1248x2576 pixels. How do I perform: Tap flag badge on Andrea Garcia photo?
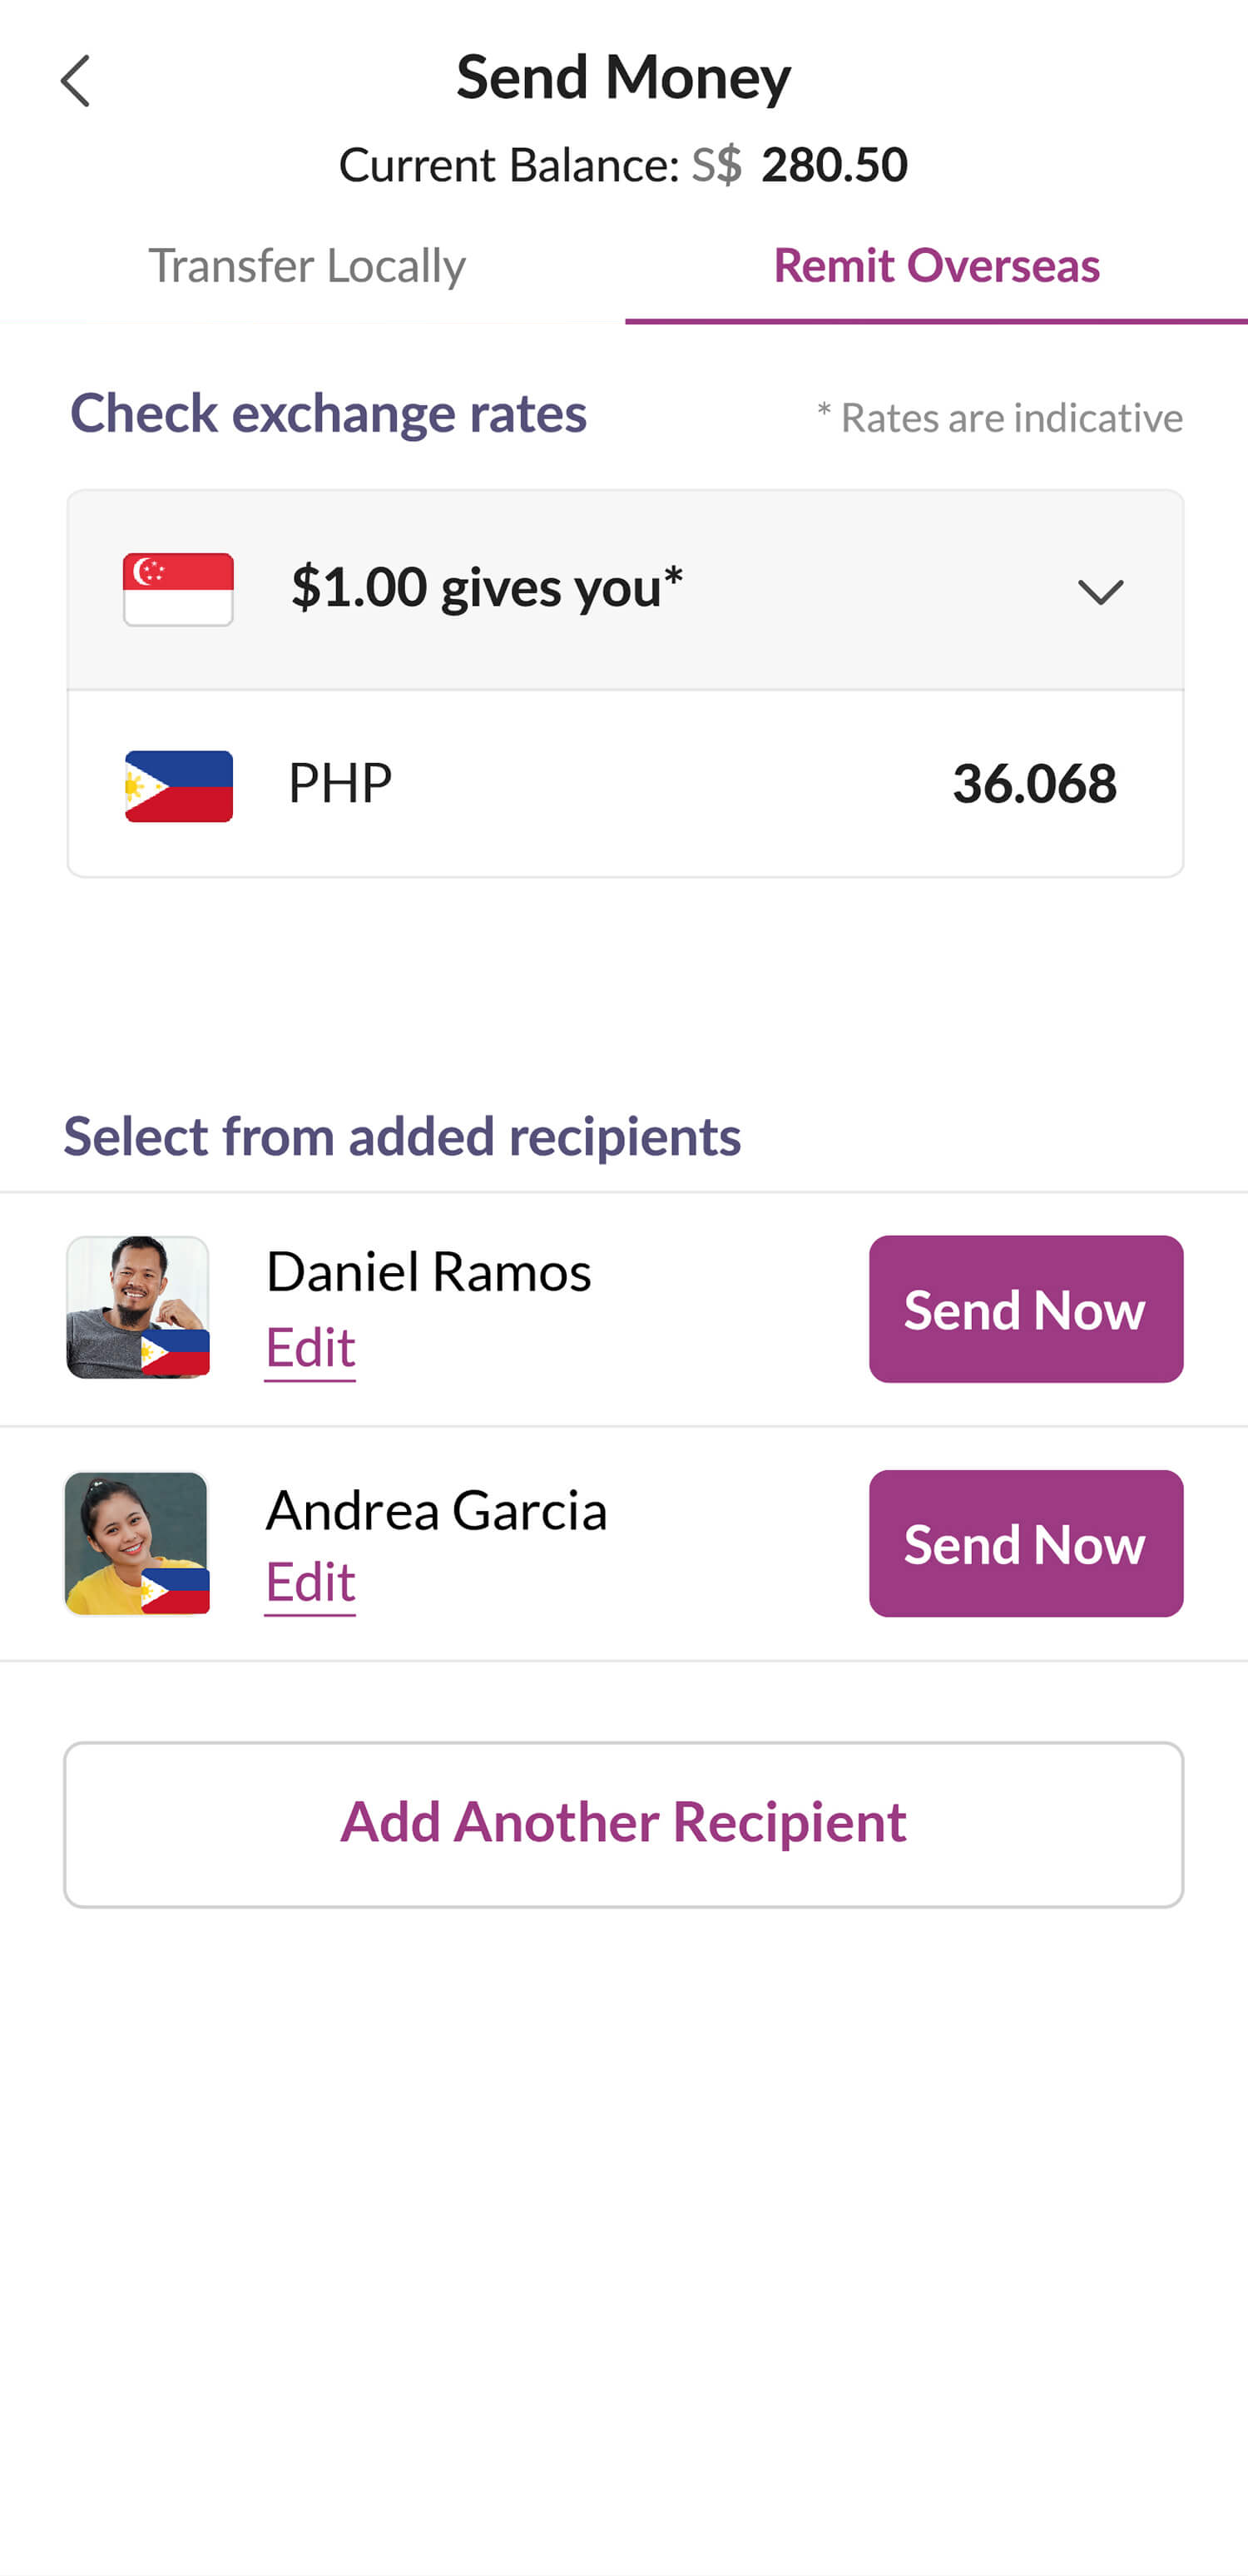click(175, 1590)
